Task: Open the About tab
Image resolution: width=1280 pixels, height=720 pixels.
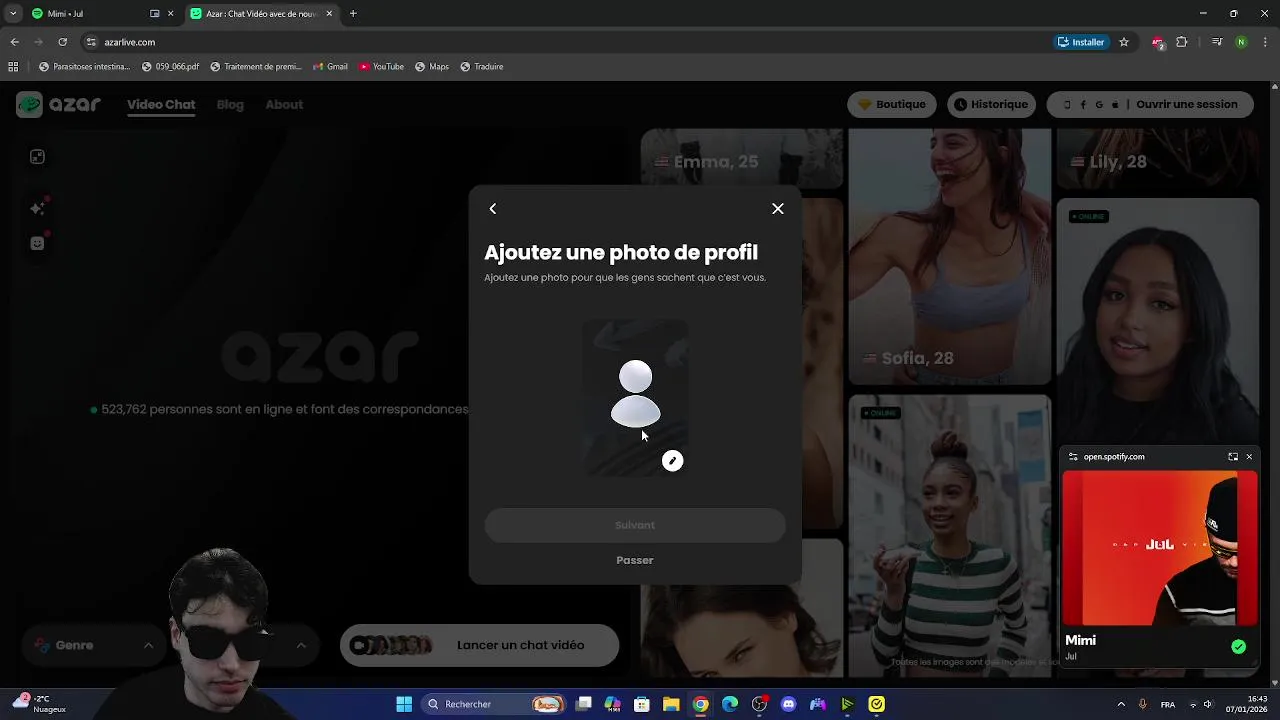Action: tap(284, 104)
